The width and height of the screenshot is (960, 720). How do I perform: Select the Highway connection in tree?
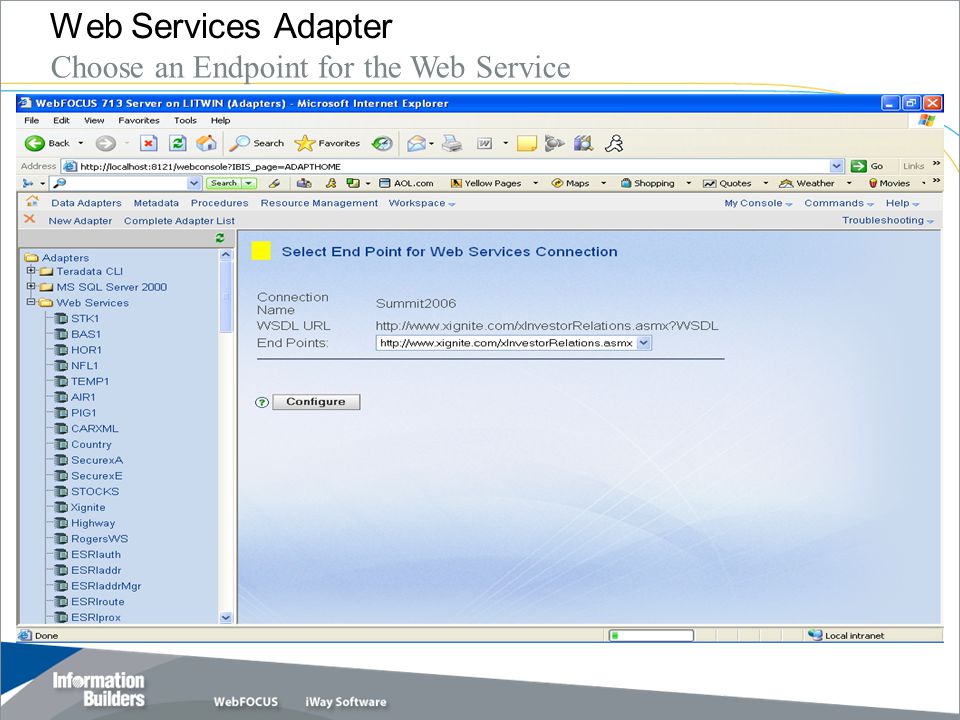(93, 523)
